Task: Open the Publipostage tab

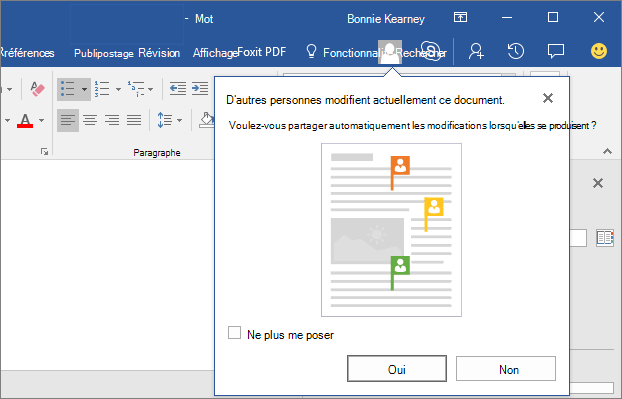Action: 104,53
